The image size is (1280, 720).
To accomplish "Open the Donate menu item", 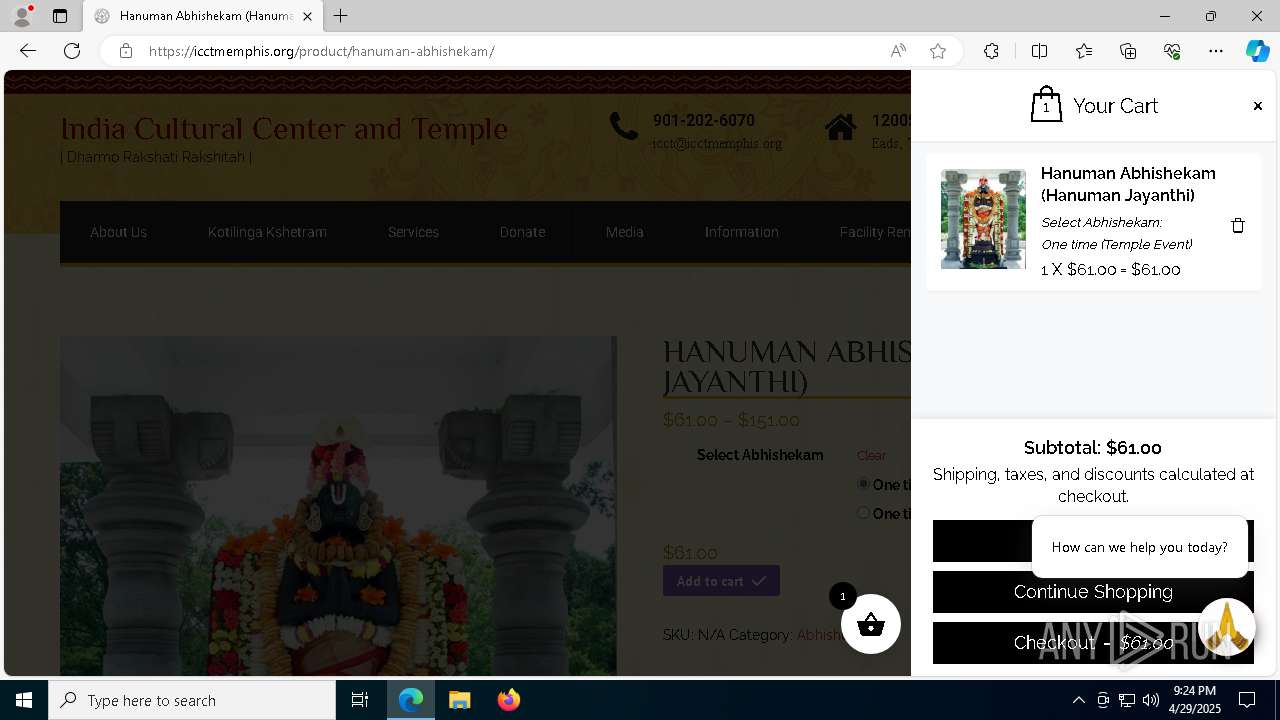I will tap(522, 232).
